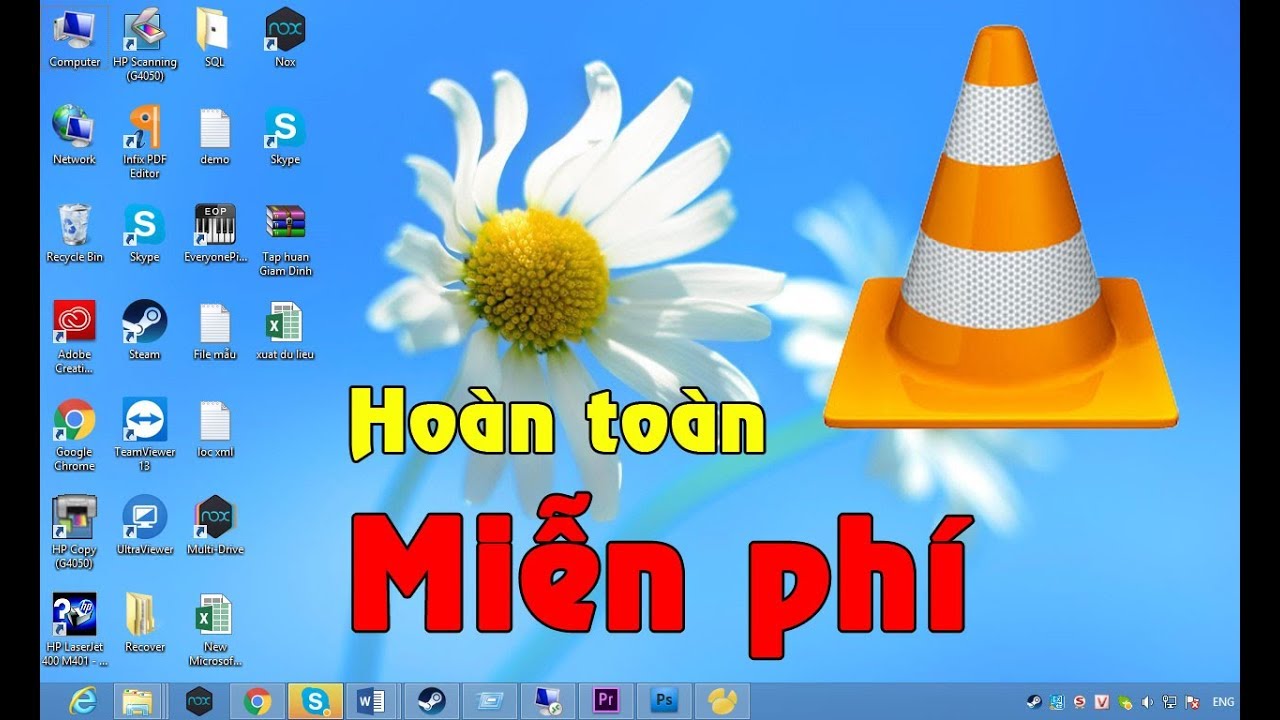Select the Network desktop icon

(x=75, y=137)
